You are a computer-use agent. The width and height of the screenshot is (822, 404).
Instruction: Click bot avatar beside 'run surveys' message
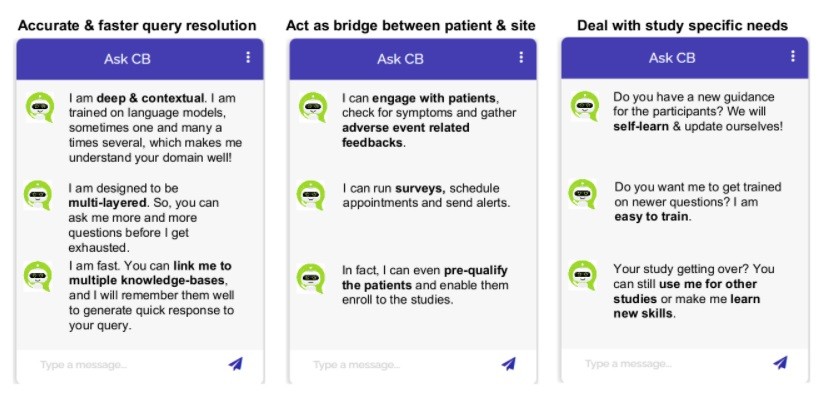point(311,195)
